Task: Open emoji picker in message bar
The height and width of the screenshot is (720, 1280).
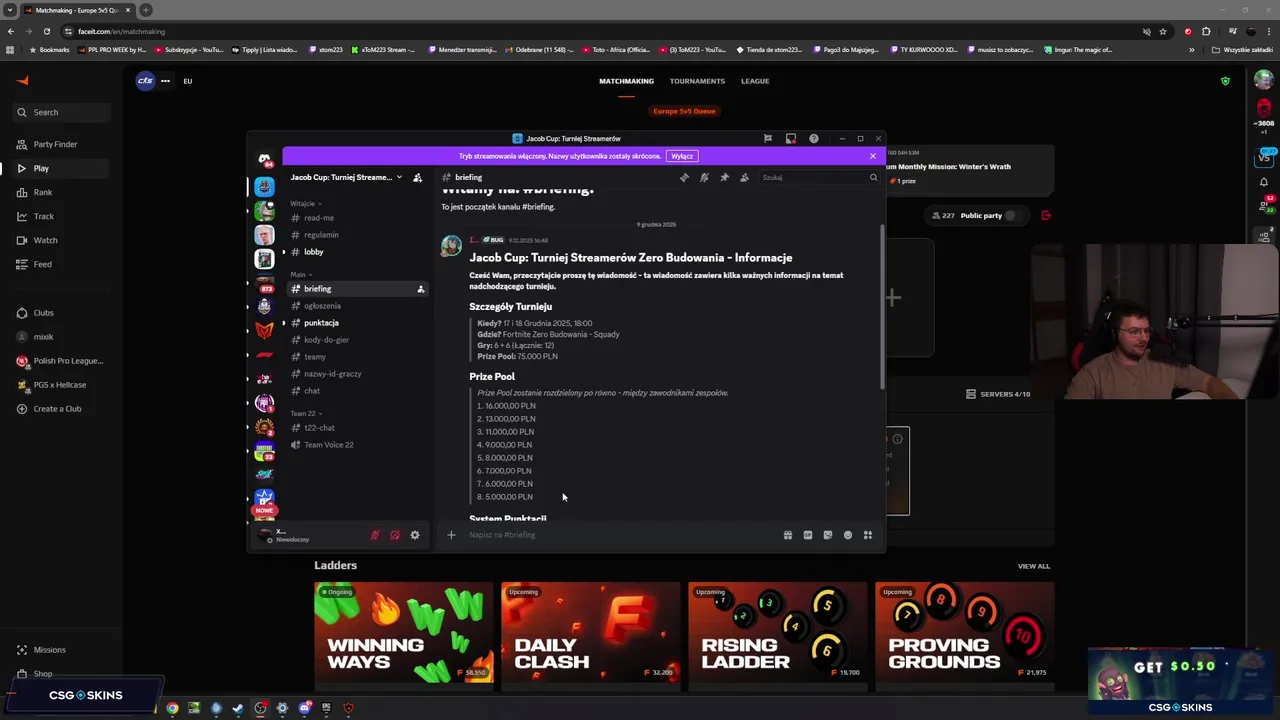Action: click(x=848, y=535)
